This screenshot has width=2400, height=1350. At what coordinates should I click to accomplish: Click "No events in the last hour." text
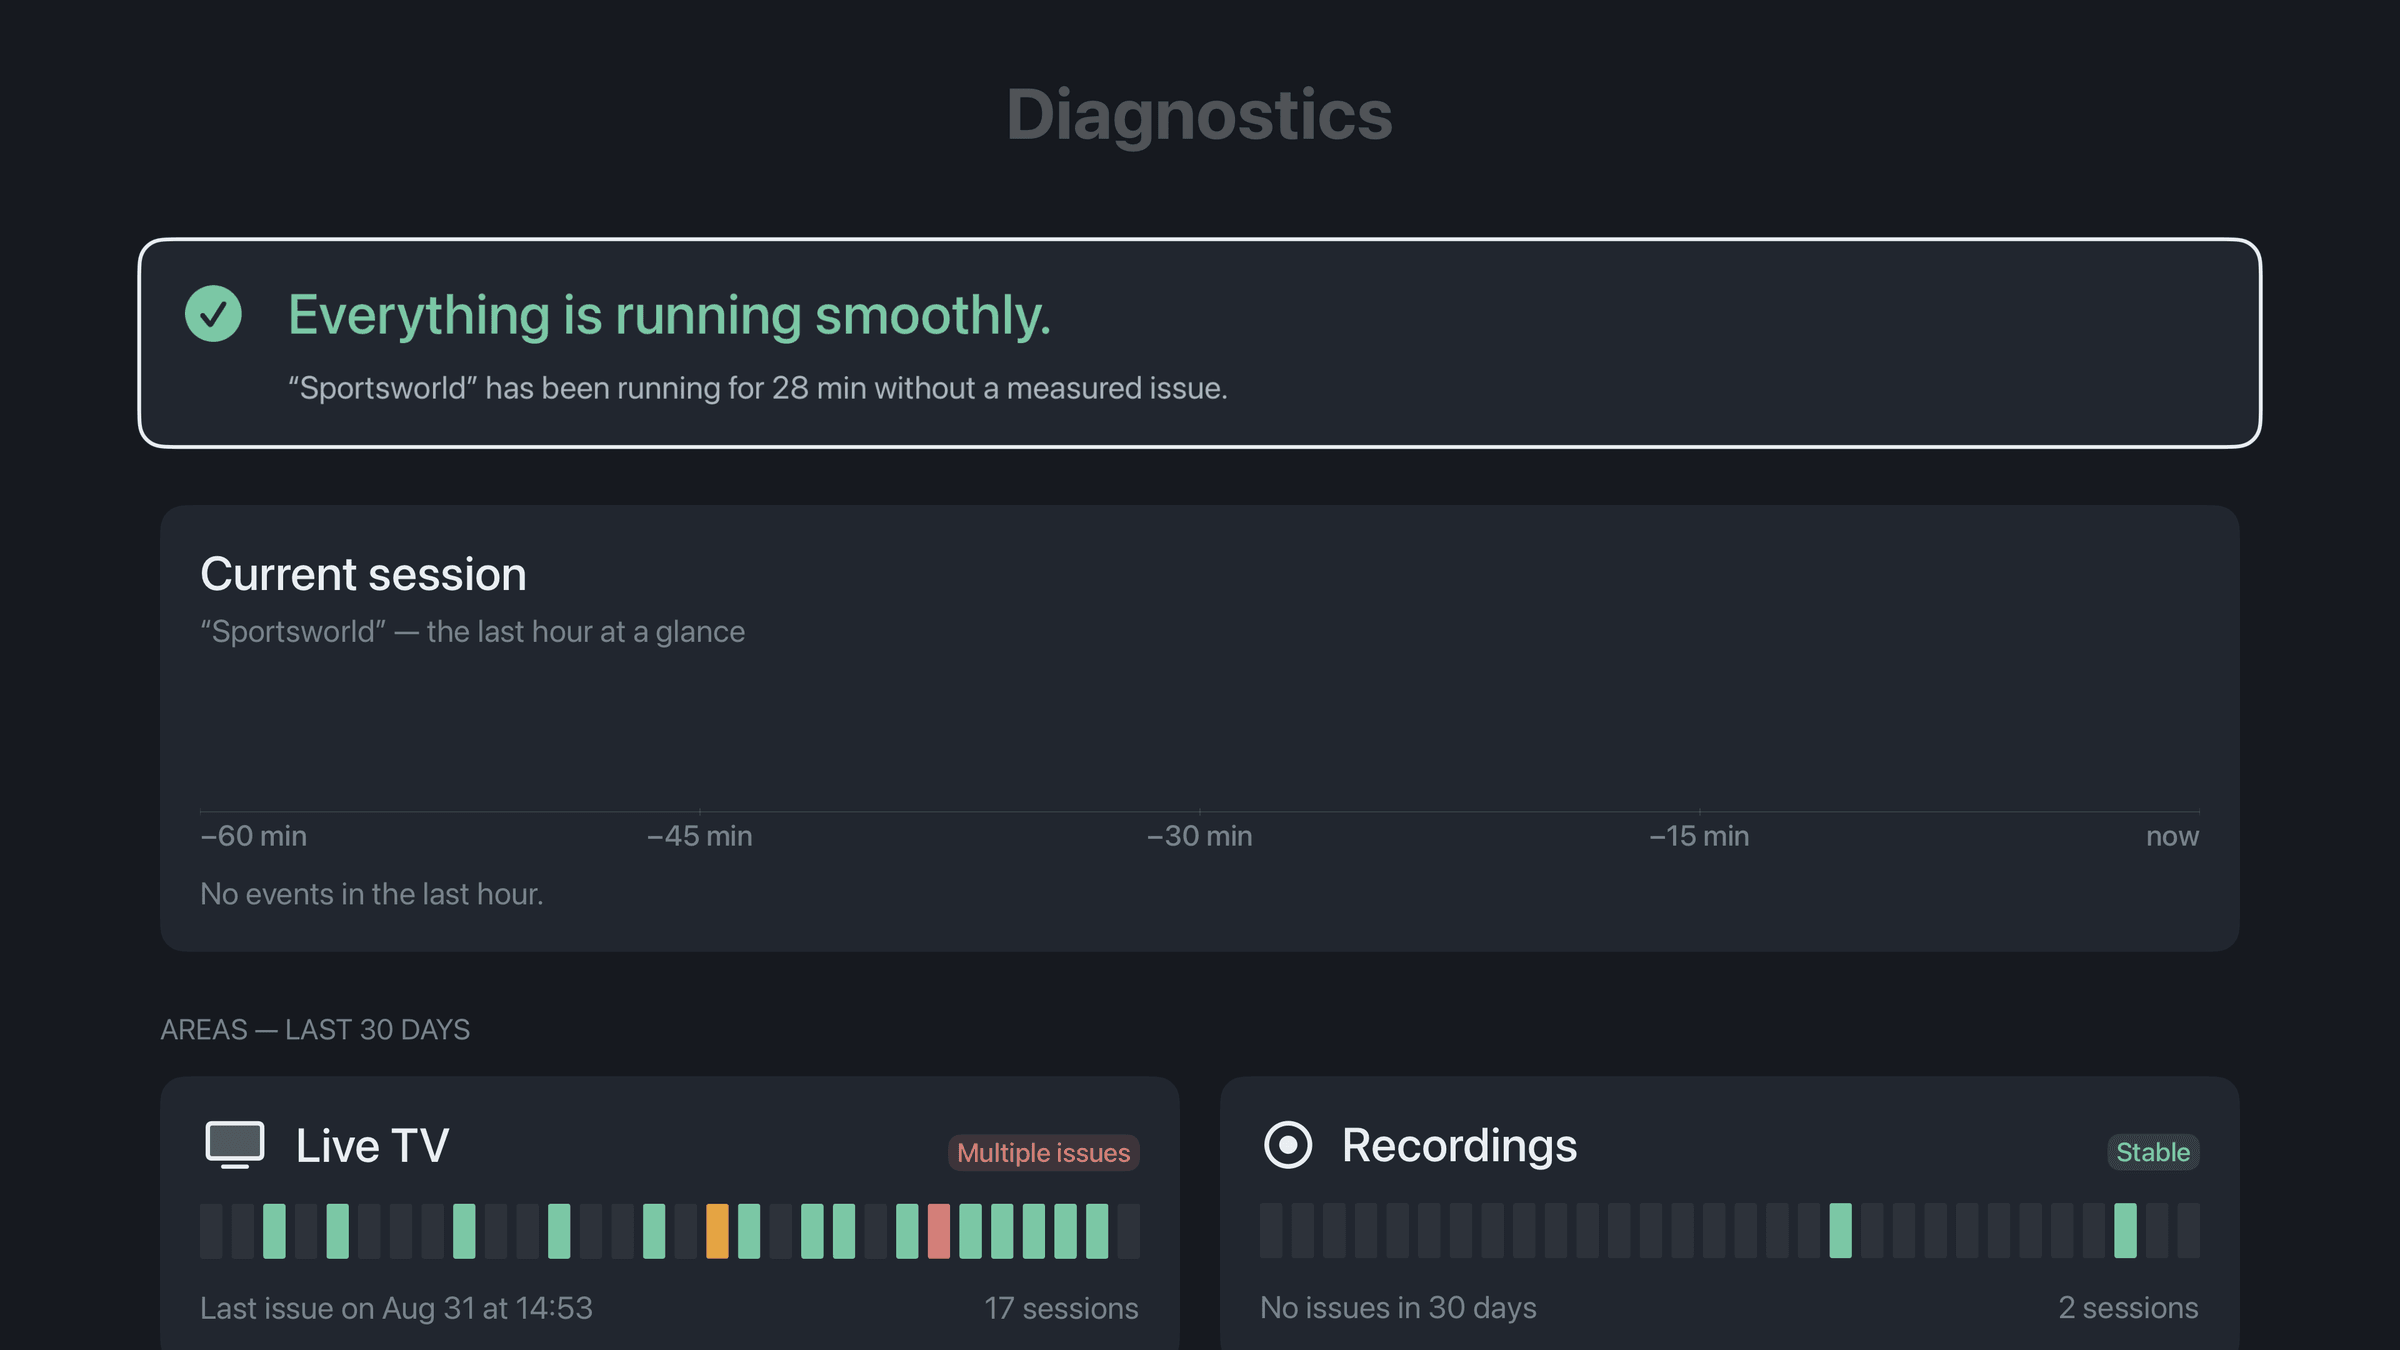click(371, 894)
